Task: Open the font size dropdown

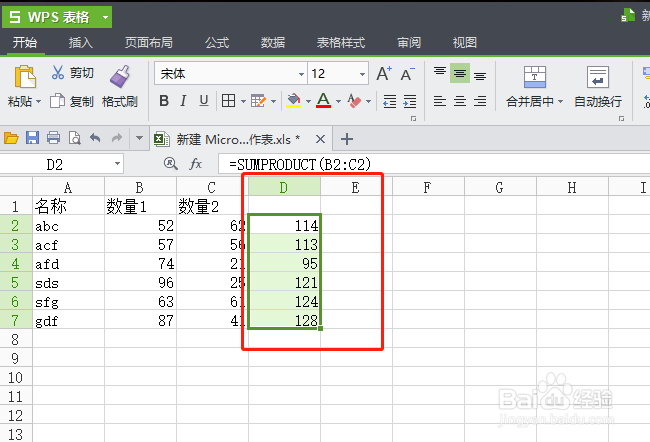Action: click(x=362, y=74)
